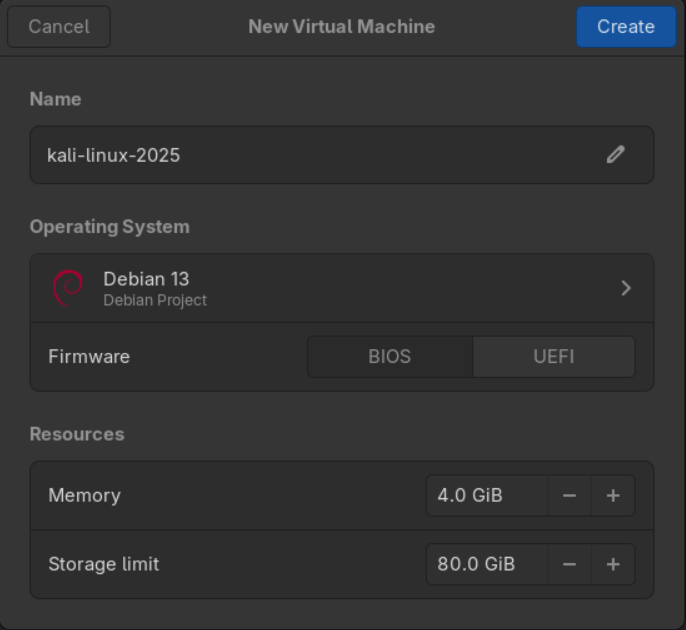686x630 pixels.
Task: Click the Memory row label
Action: pyautogui.click(x=84, y=496)
